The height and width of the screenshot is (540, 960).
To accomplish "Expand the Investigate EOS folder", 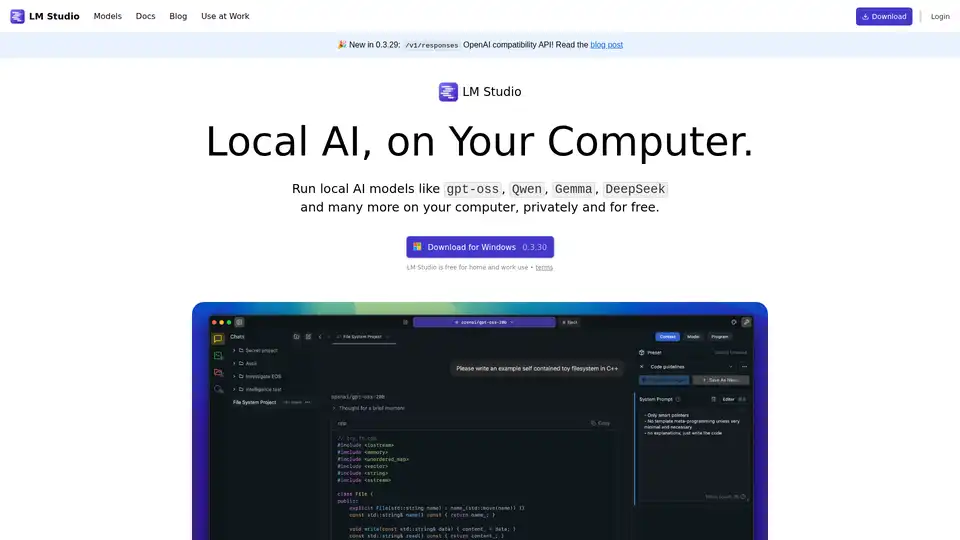I will [x=235, y=376].
